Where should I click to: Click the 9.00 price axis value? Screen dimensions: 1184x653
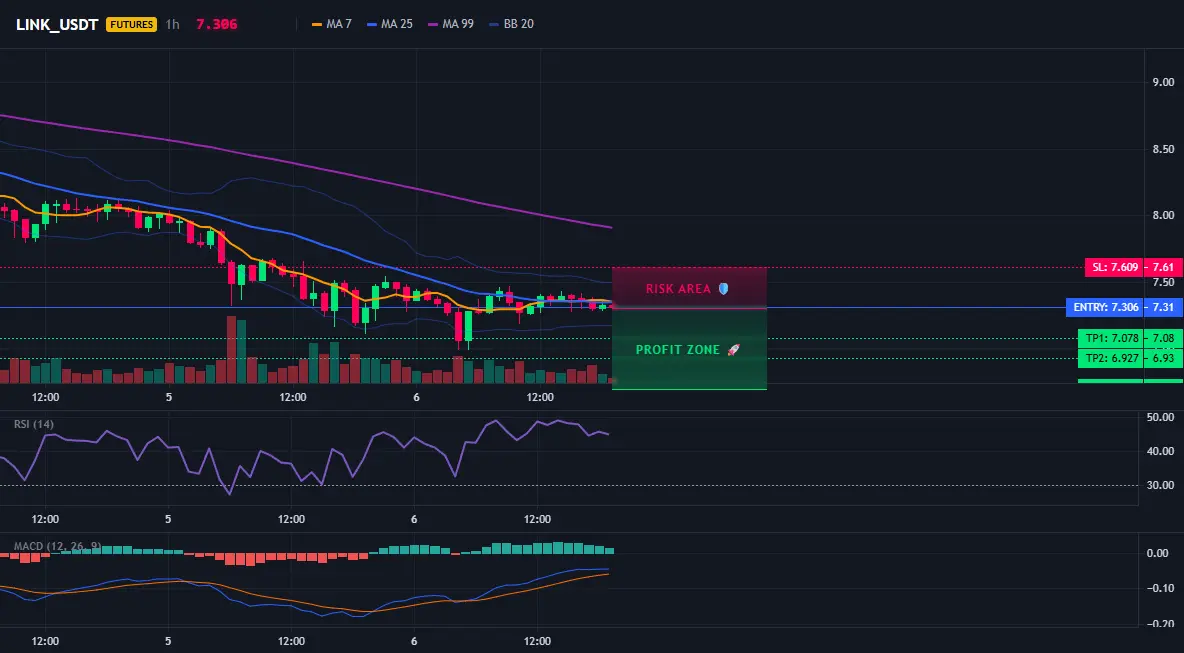1163,82
